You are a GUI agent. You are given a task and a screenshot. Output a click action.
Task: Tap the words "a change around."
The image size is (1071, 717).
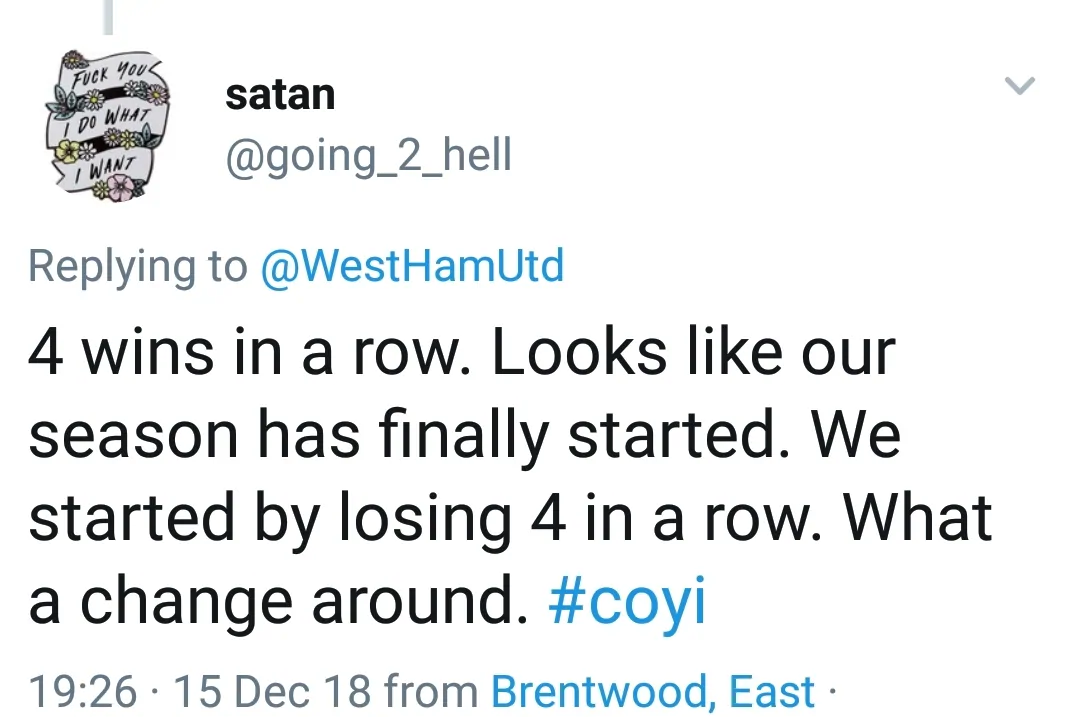click(x=275, y=602)
